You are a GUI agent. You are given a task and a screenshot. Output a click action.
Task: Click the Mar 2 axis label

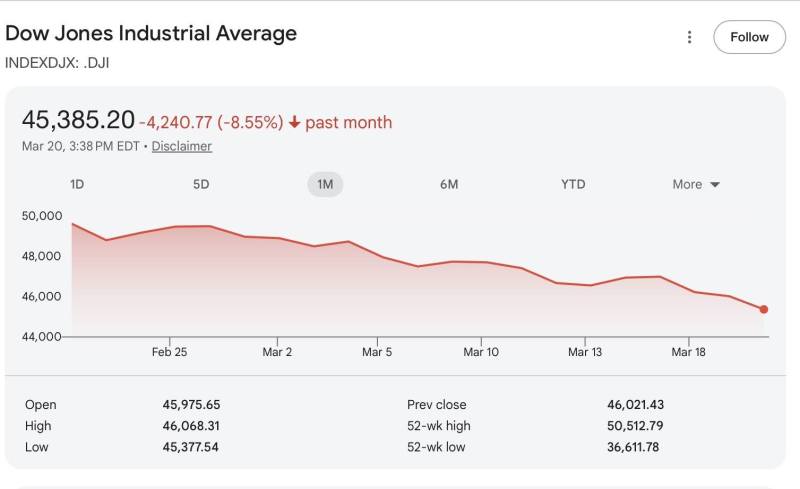(x=277, y=352)
